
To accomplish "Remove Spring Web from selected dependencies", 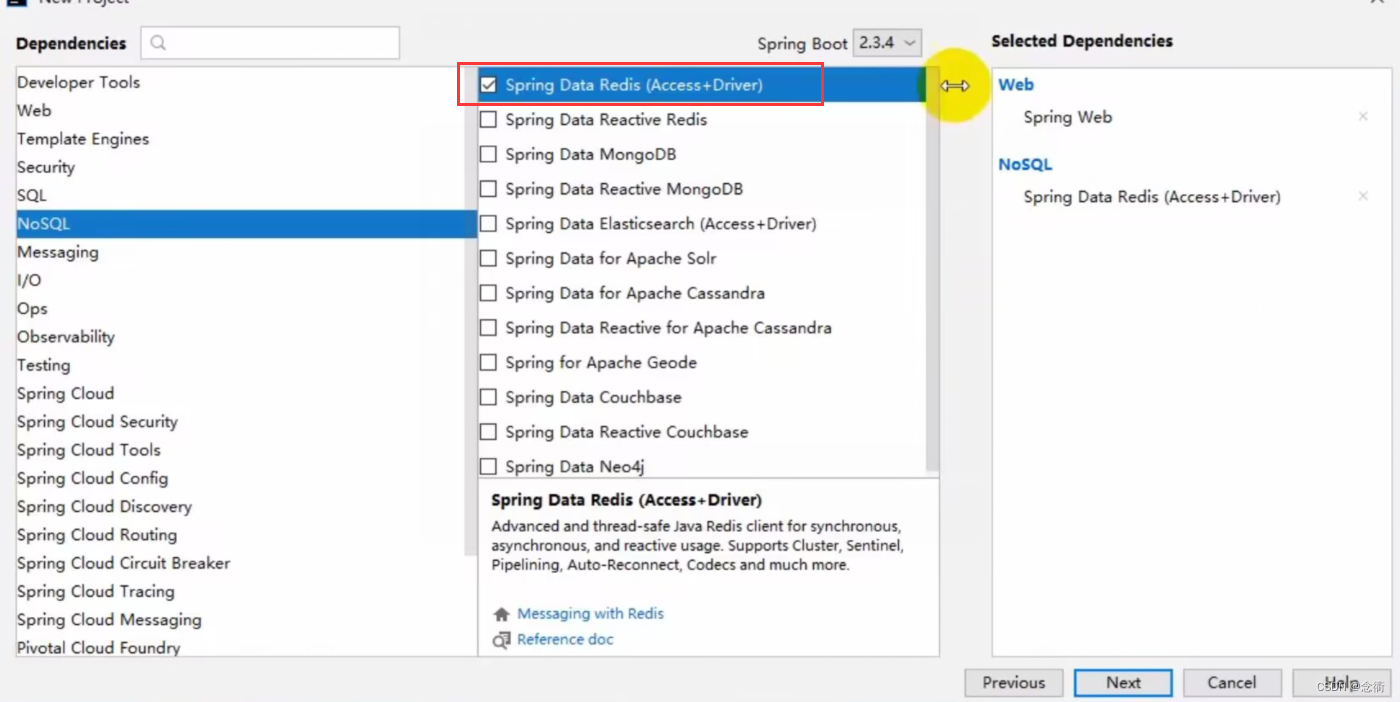I will [1363, 117].
